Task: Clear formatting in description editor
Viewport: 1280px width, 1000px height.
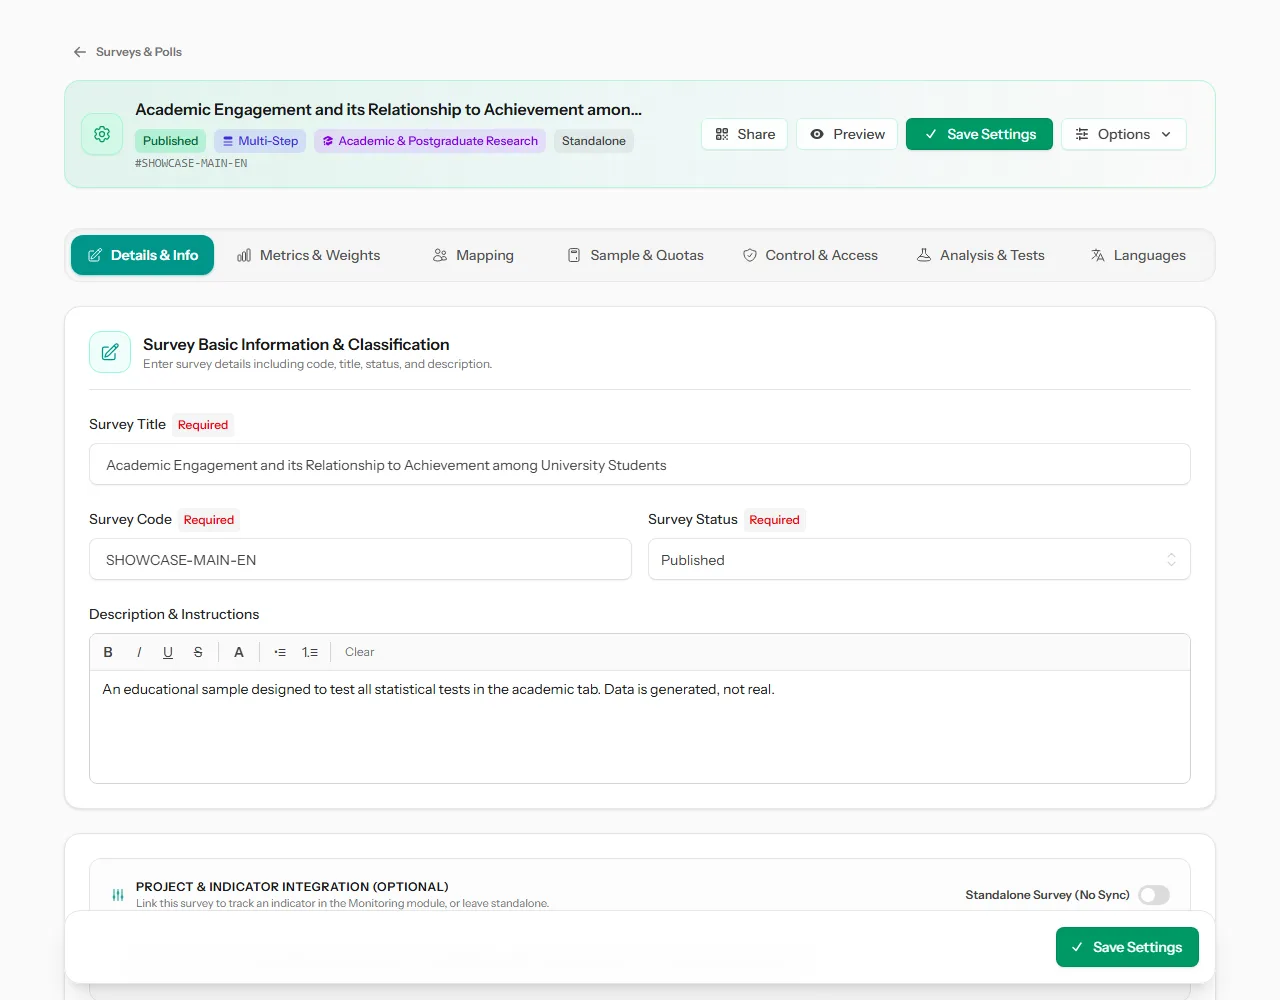Action: click(x=360, y=652)
